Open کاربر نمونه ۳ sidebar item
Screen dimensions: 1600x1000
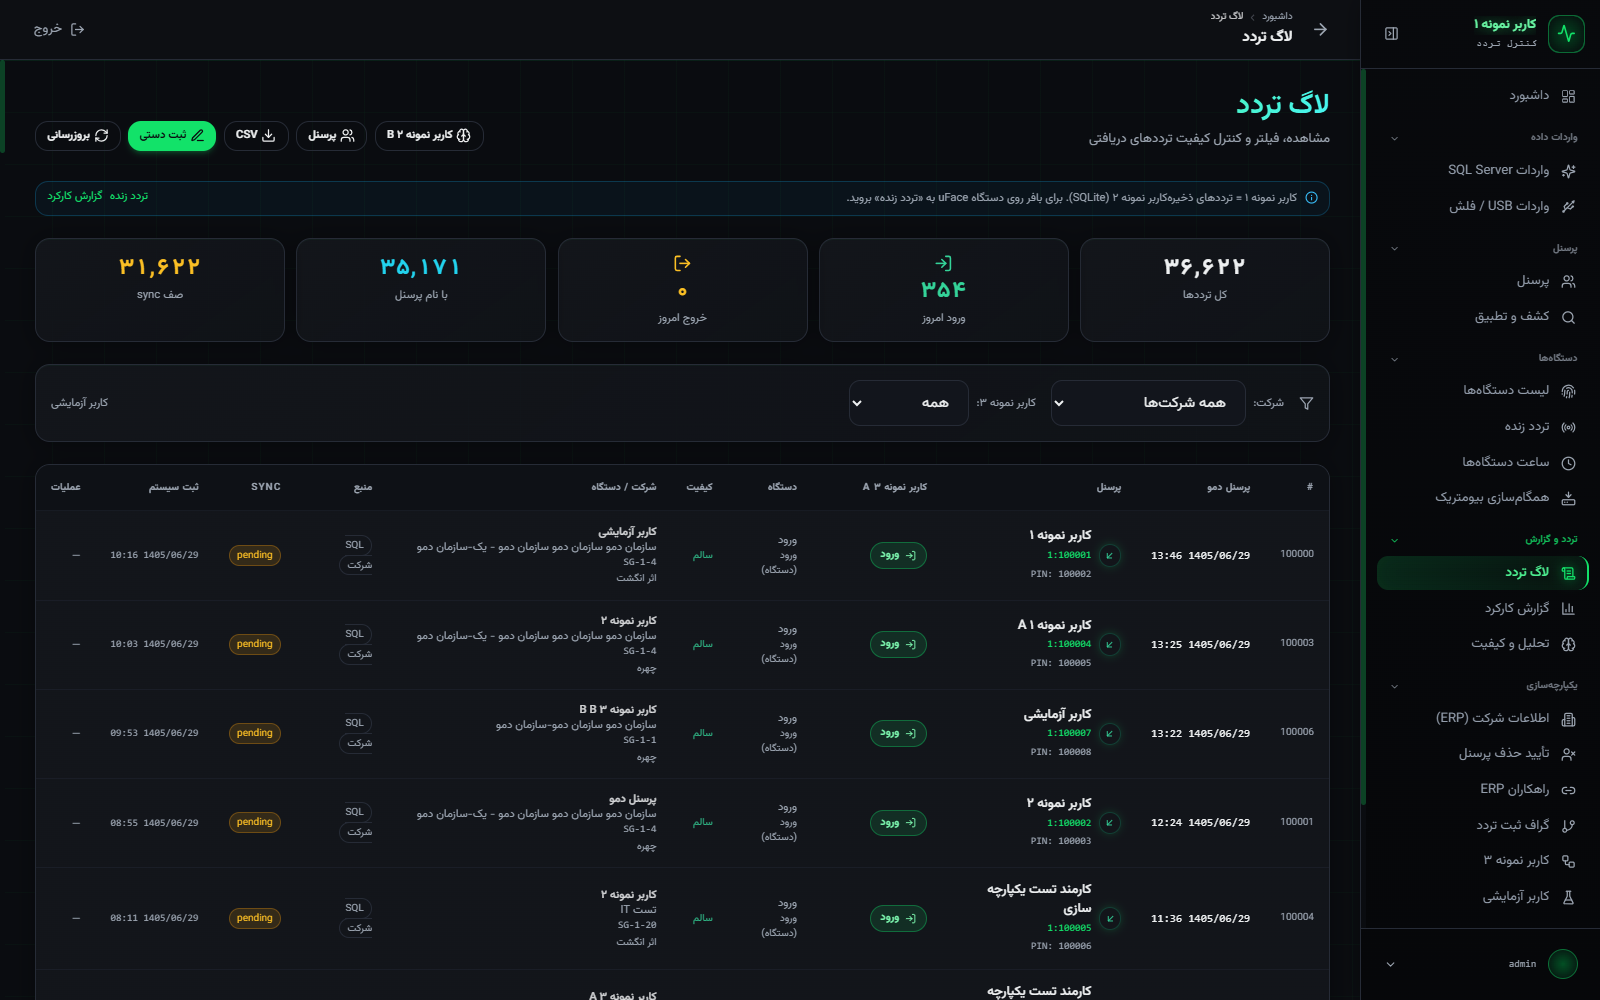click(x=1483, y=861)
